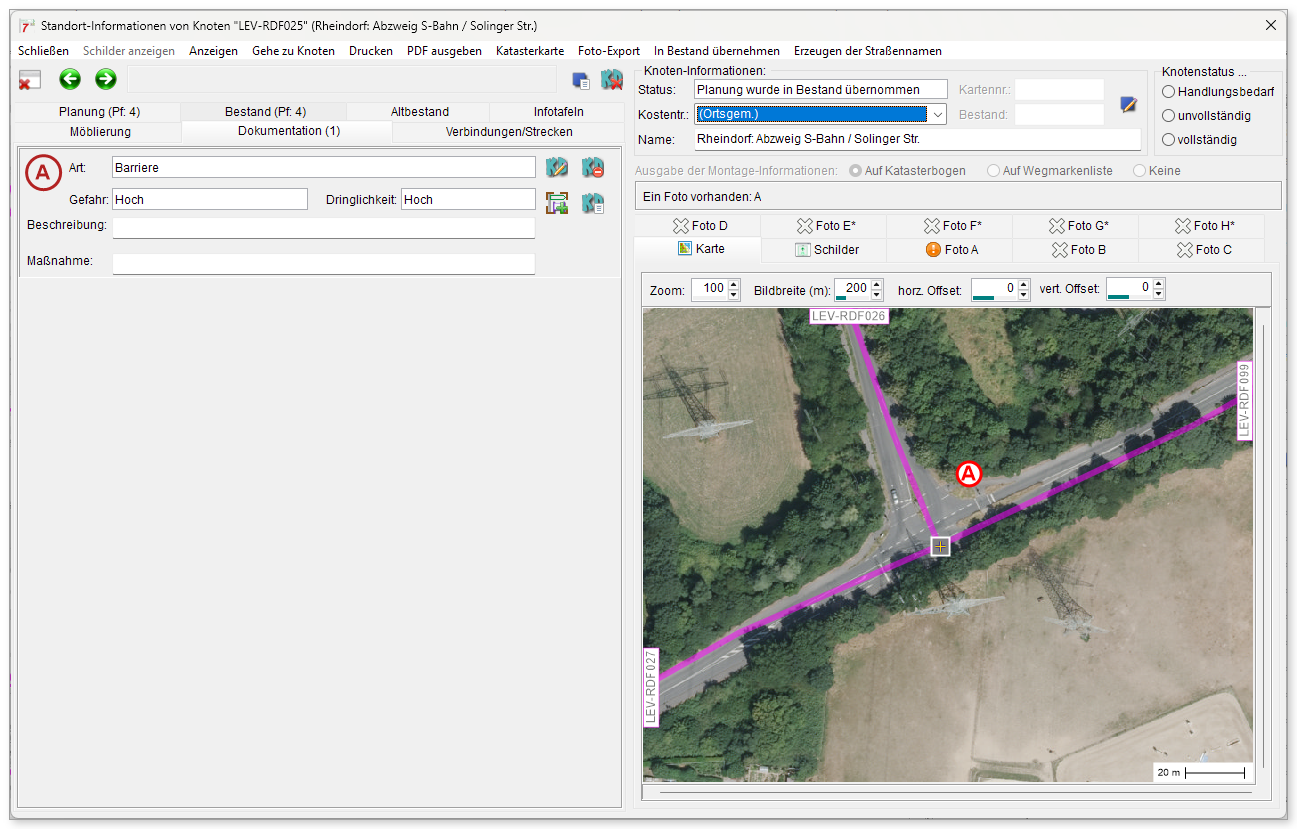Click the KD document icon beside Dringlichkeit

(593, 203)
